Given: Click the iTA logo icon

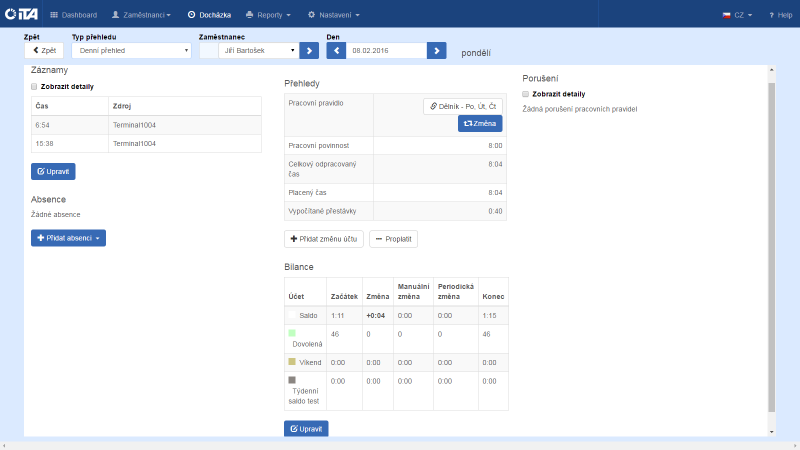Looking at the screenshot, I should [x=20, y=15].
